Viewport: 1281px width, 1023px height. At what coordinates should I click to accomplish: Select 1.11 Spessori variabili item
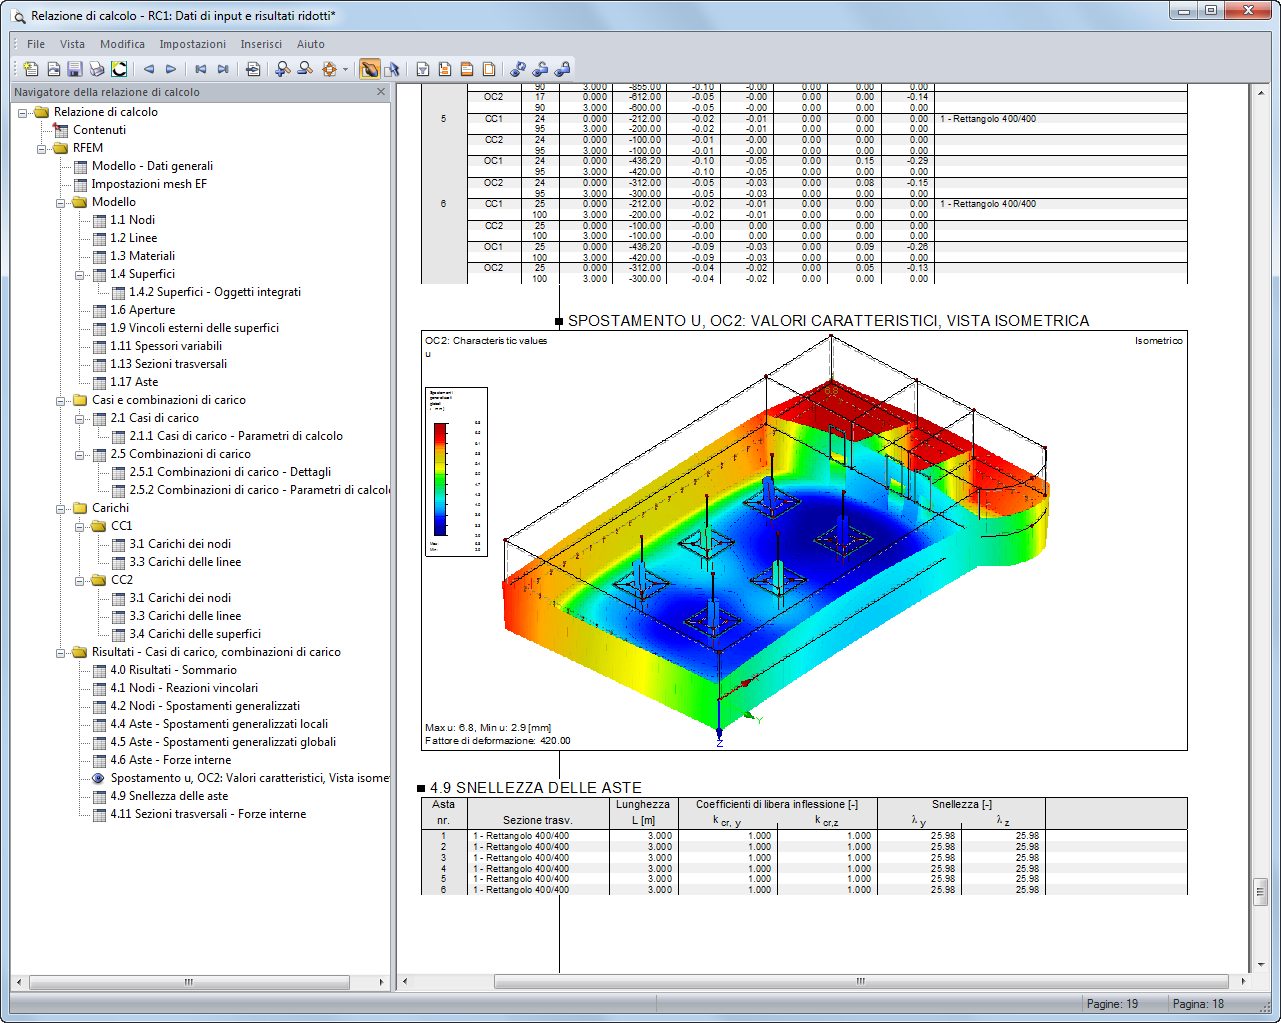click(166, 346)
